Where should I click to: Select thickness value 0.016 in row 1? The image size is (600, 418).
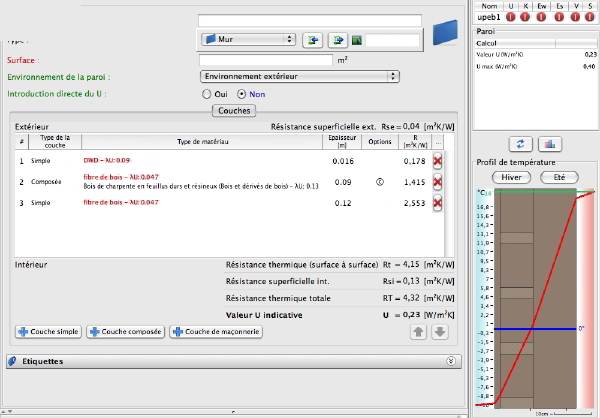(x=343, y=161)
